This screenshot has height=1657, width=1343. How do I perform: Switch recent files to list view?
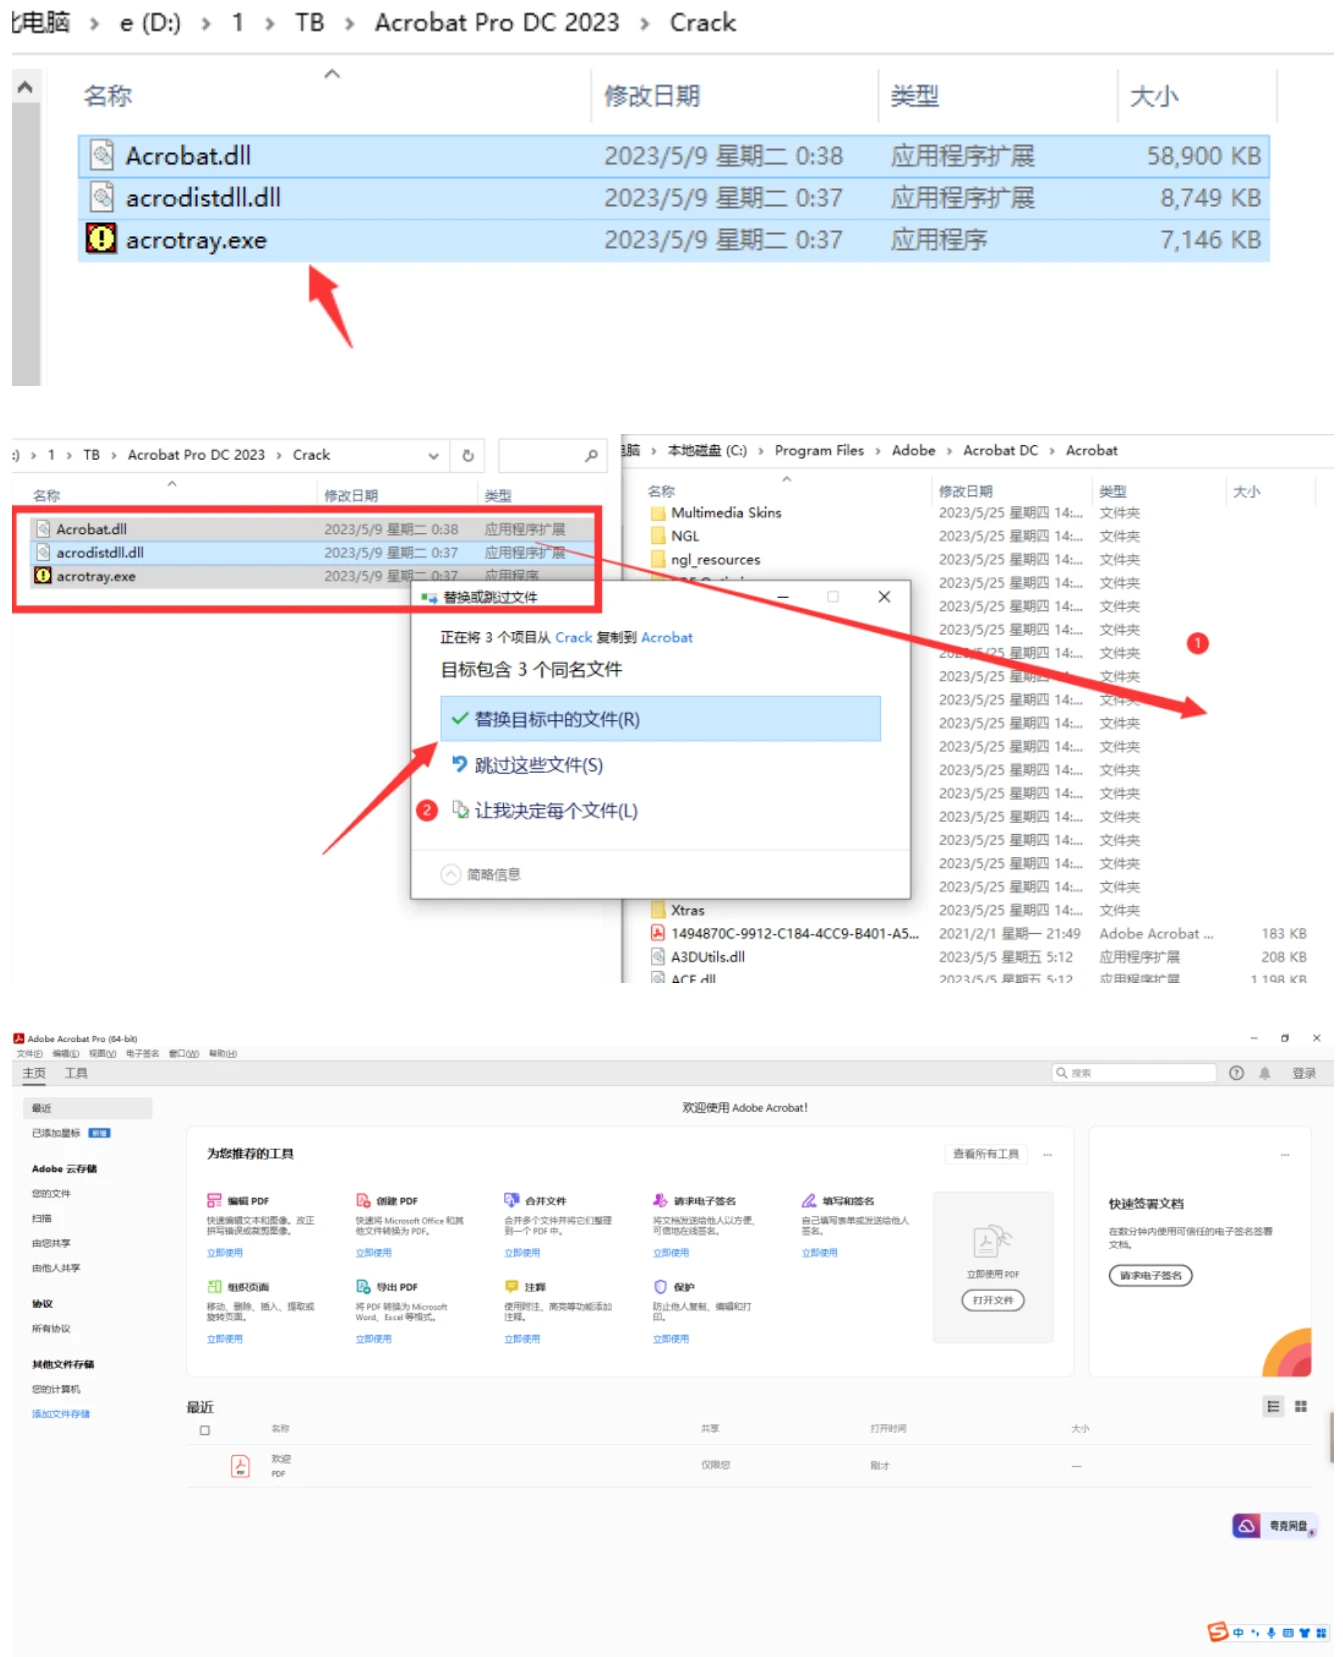1273,1406
